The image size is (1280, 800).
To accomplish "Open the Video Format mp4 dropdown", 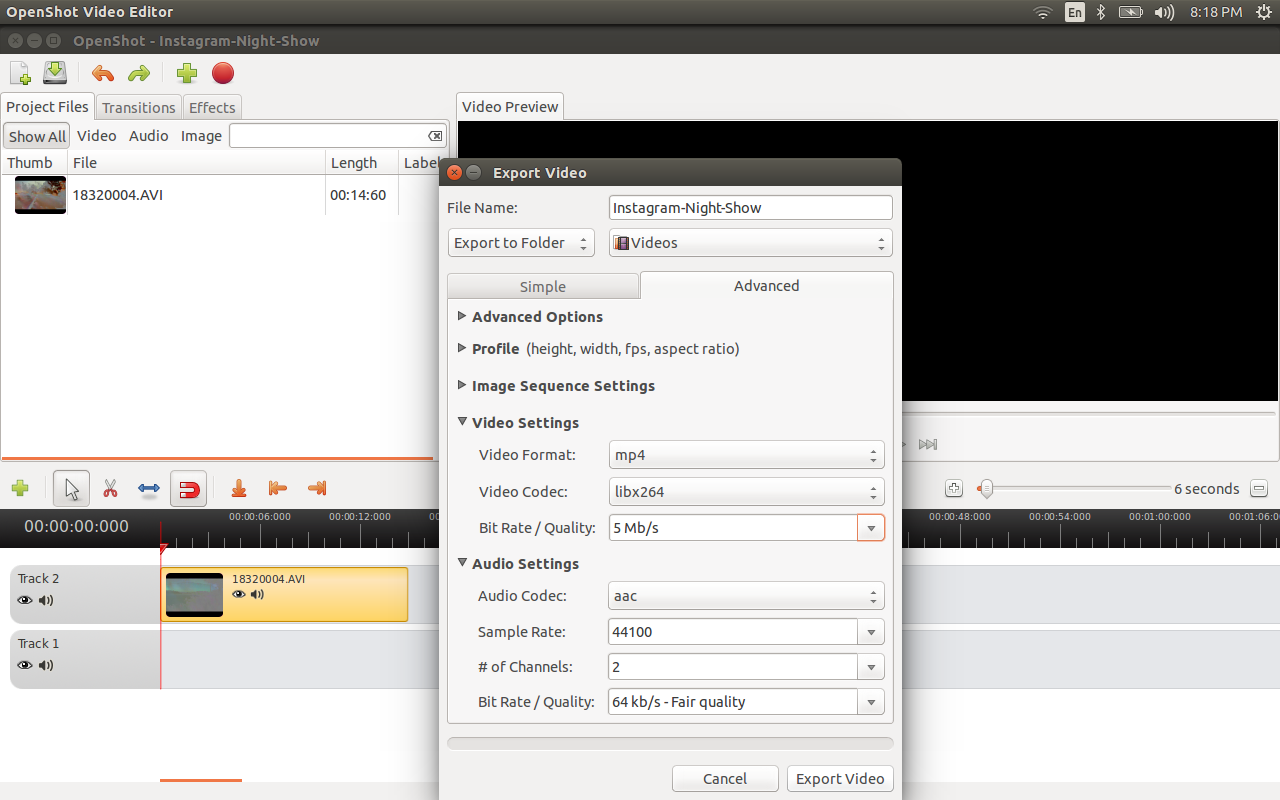I will 747,455.
